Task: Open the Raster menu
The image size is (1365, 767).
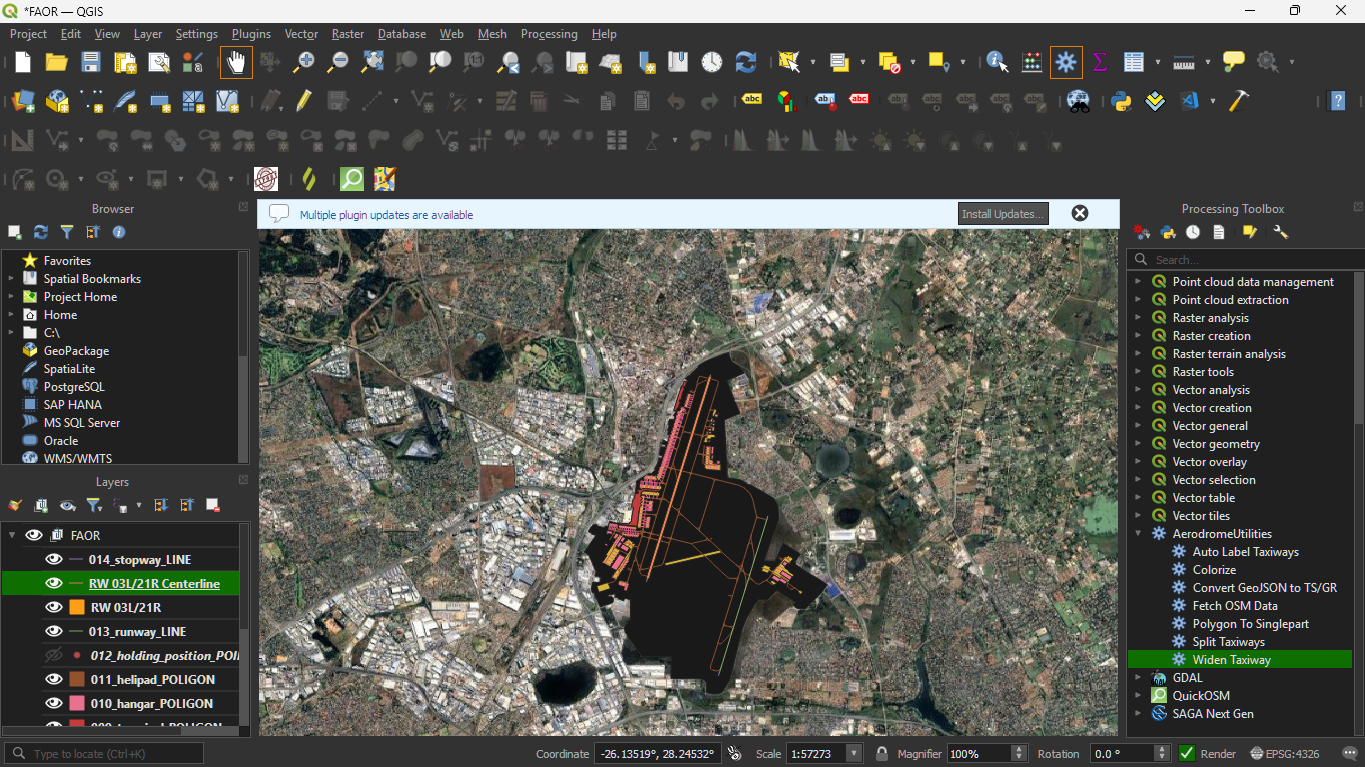Action: (x=348, y=34)
